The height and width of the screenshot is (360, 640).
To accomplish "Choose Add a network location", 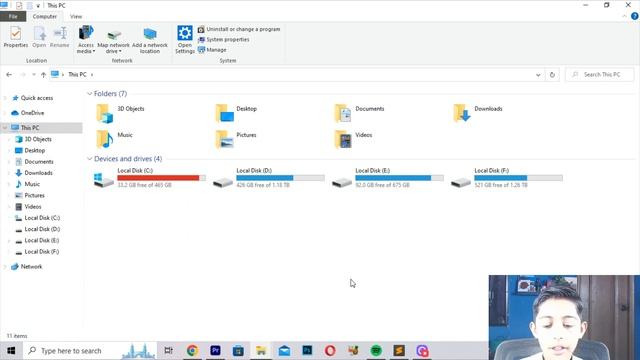I will click(x=150, y=41).
